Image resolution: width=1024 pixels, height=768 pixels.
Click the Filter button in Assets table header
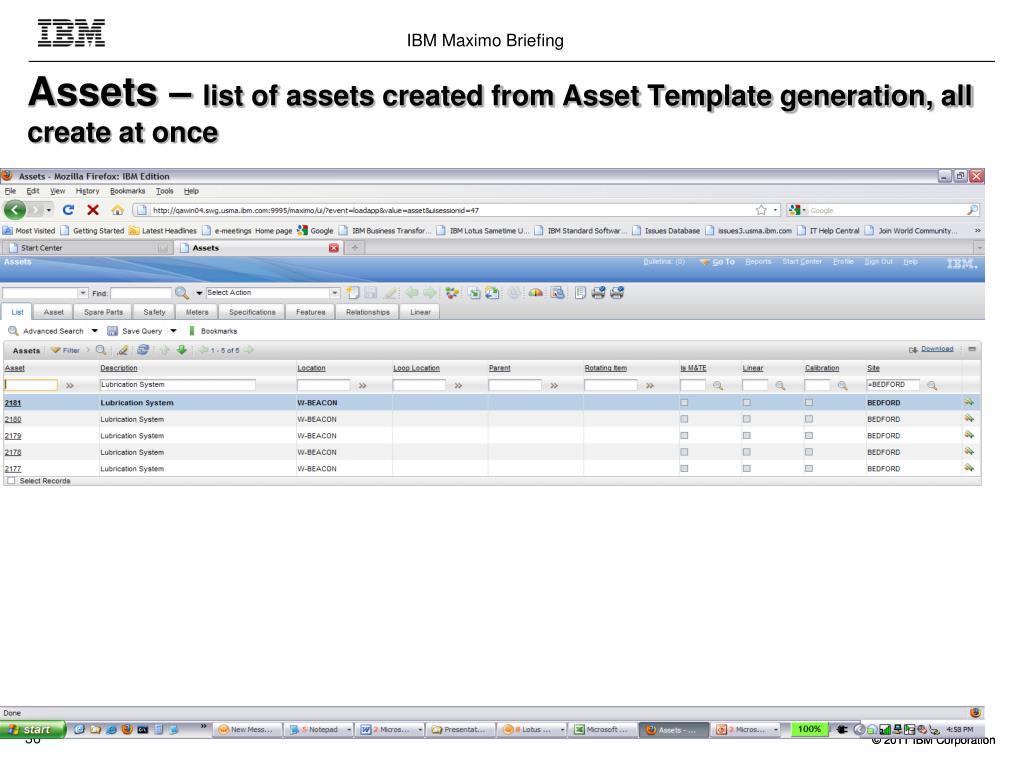click(x=65, y=350)
